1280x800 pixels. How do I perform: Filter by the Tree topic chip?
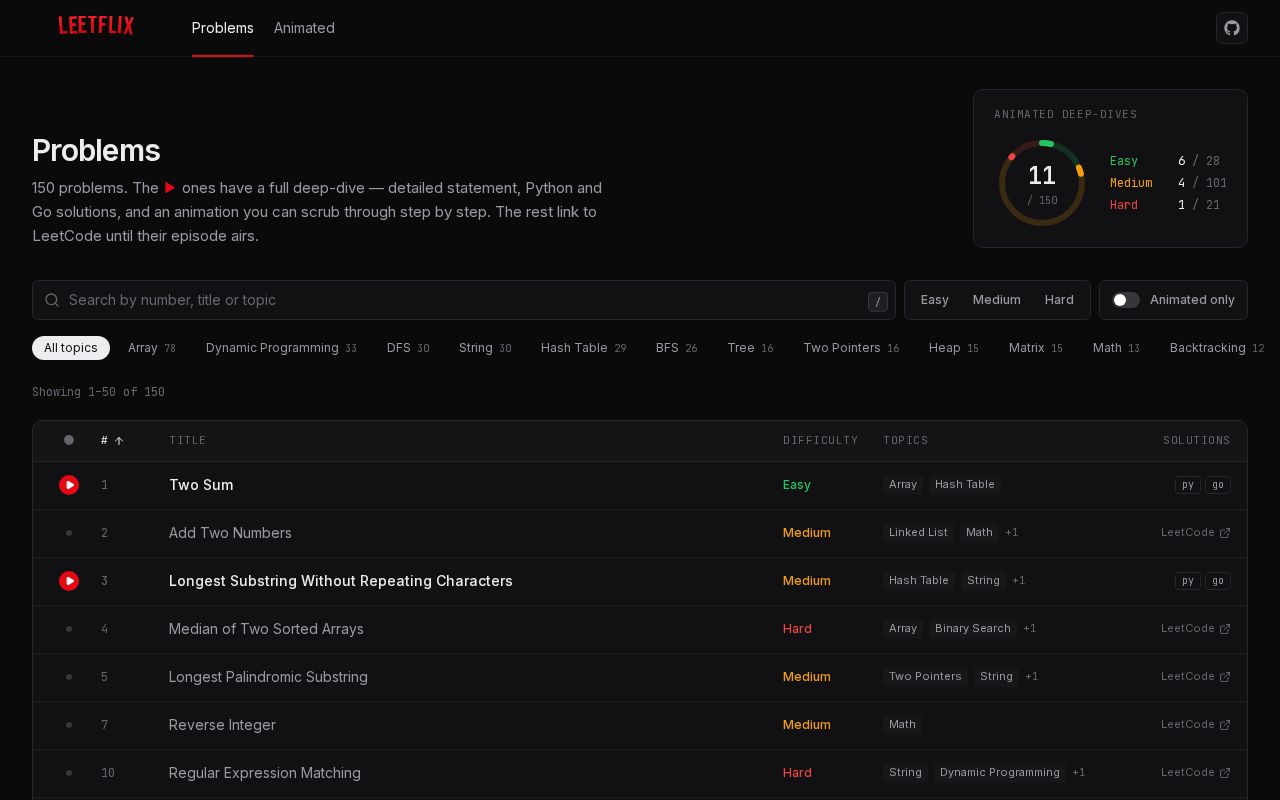pos(751,348)
